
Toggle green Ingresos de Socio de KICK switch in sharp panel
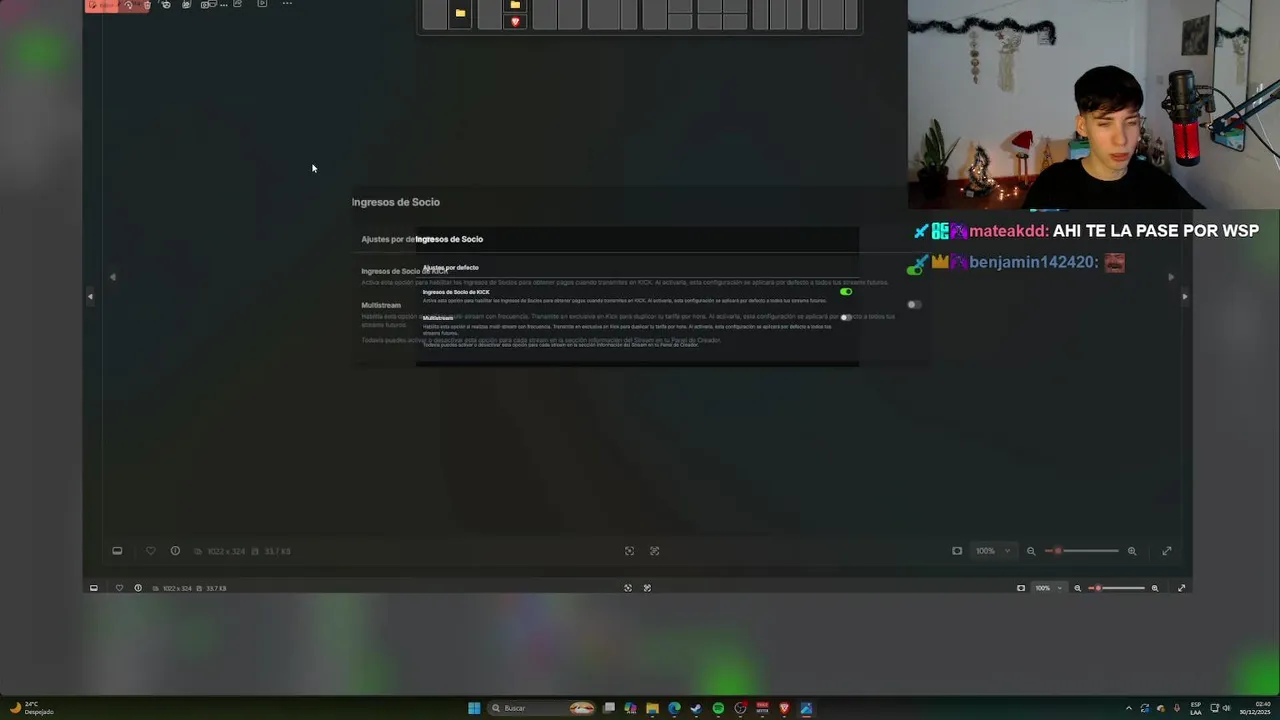click(x=846, y=292)
